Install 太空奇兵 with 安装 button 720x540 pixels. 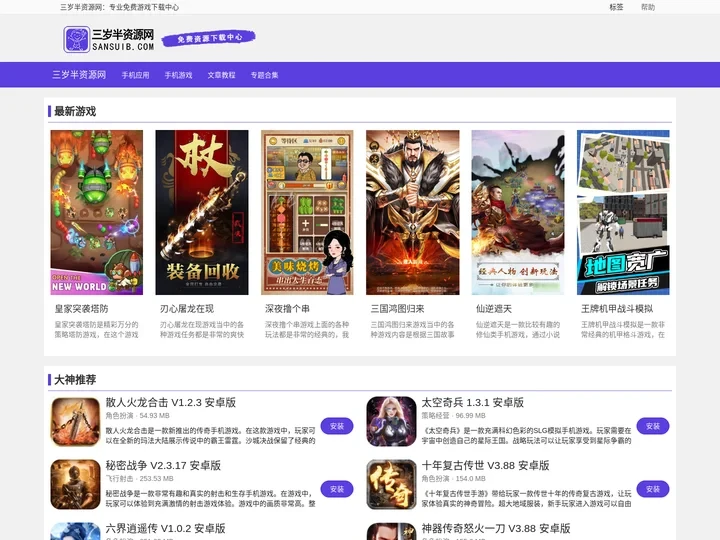click(653, 426)
